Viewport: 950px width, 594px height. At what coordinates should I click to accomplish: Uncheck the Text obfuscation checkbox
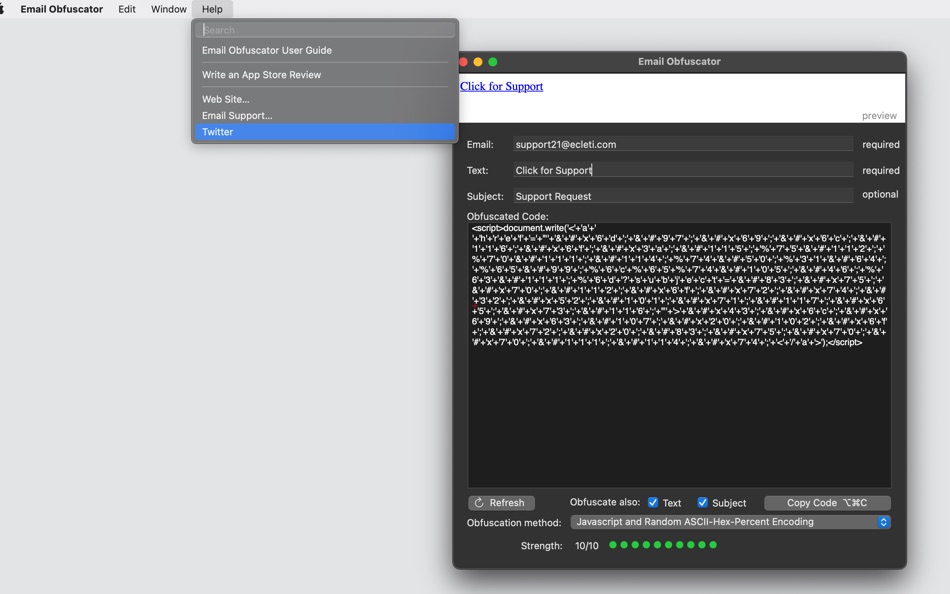point(653,502)
